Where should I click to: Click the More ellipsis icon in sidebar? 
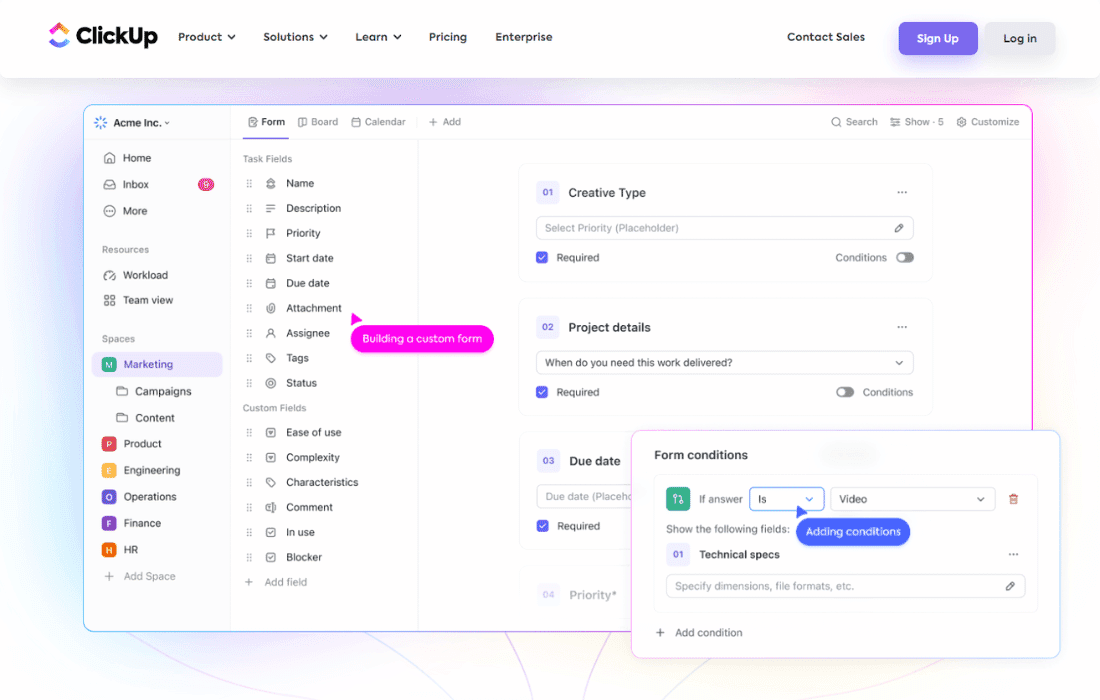point(109,211)
